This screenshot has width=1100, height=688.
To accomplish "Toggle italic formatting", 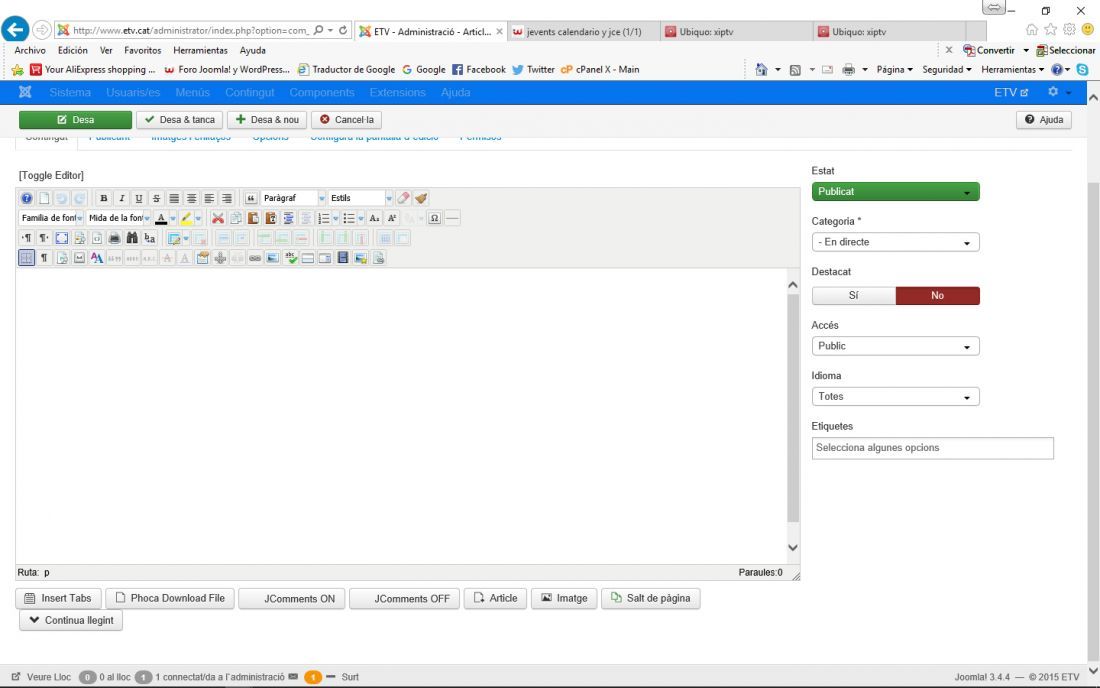I will pyautogui.click(x=121, y=198).
